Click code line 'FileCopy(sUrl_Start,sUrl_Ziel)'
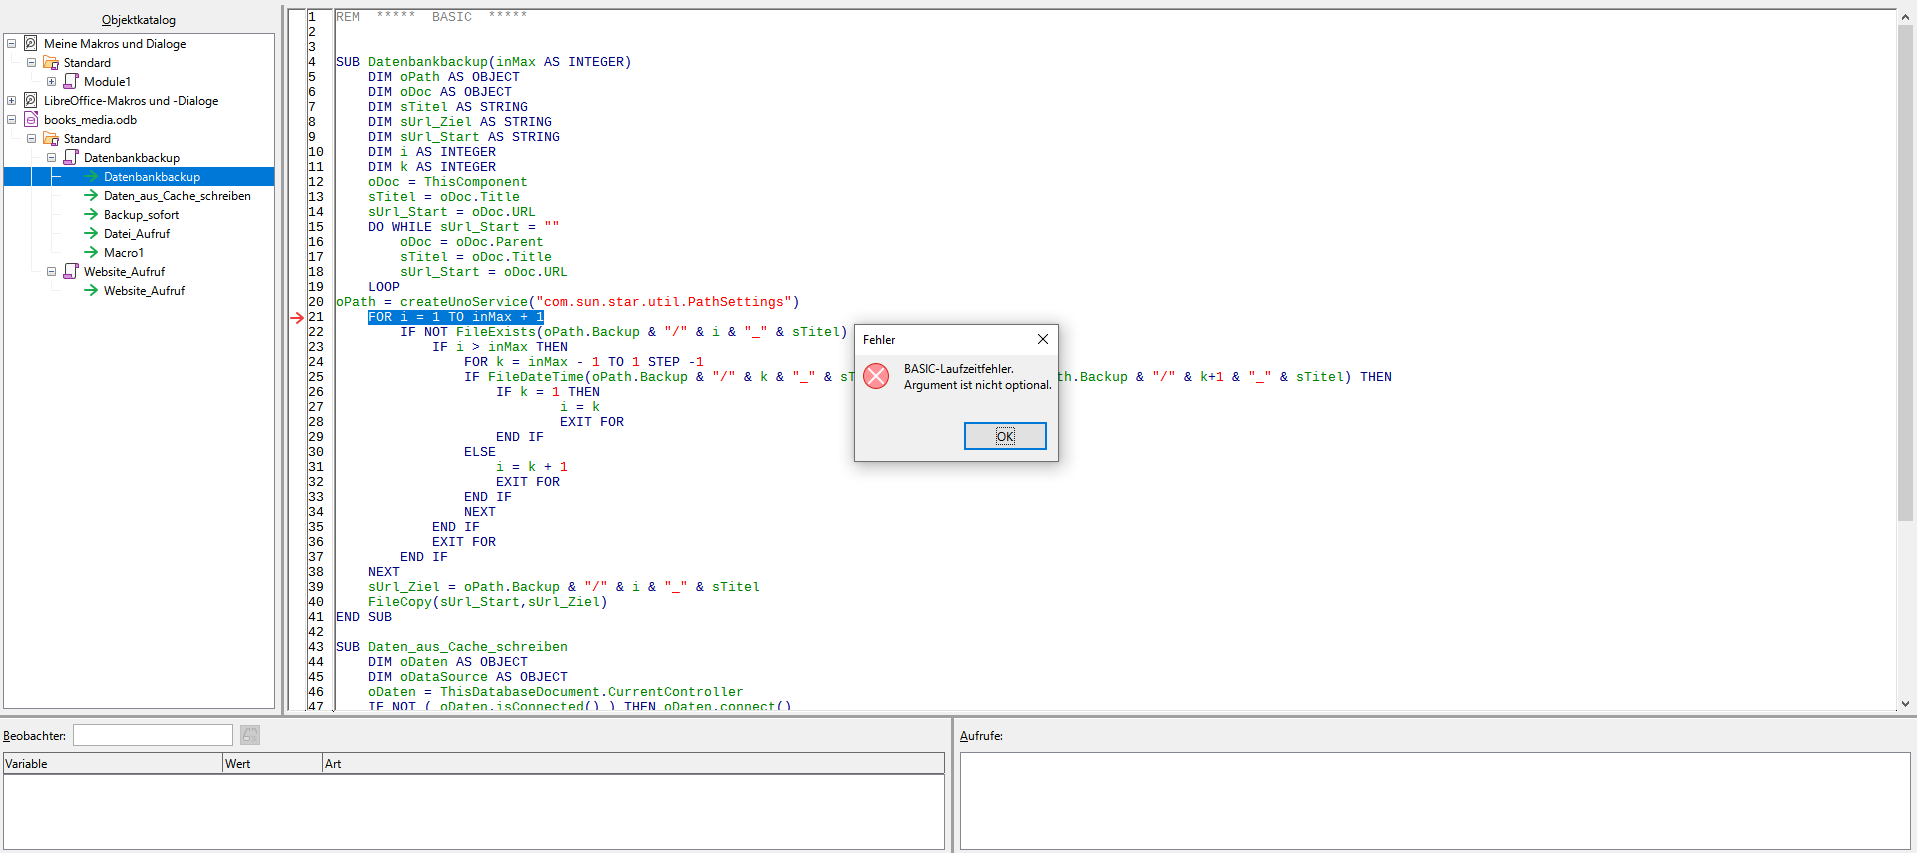1917x853 pixels. [487, 602]
